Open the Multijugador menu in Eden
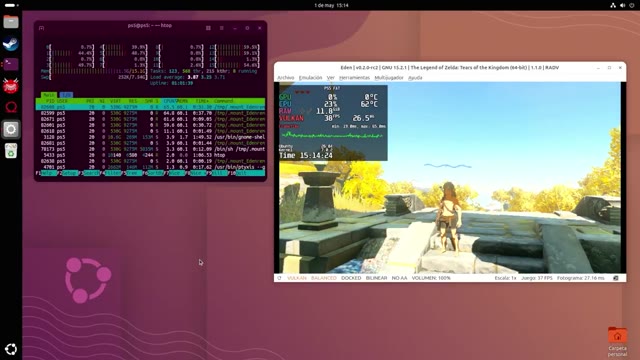This screenshot has width=640, height=360. pyautogui.click(x=389, y=78)
